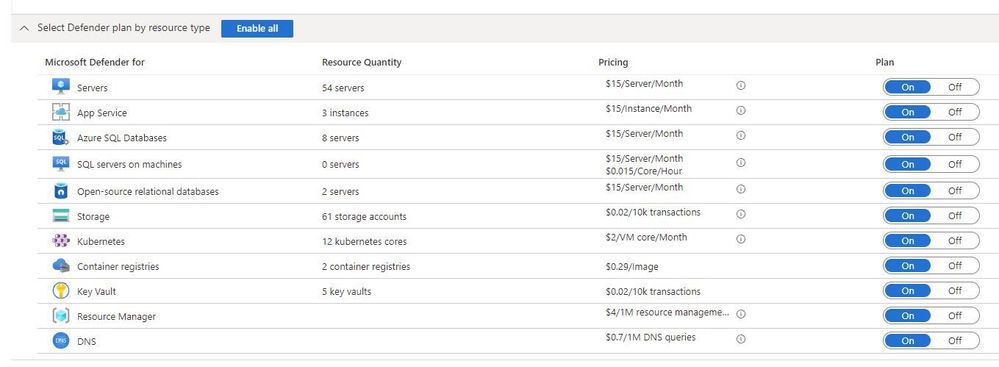Click the 'Open-source relational databases' row label
Viewport: 999px width, 367px height.
148,191
